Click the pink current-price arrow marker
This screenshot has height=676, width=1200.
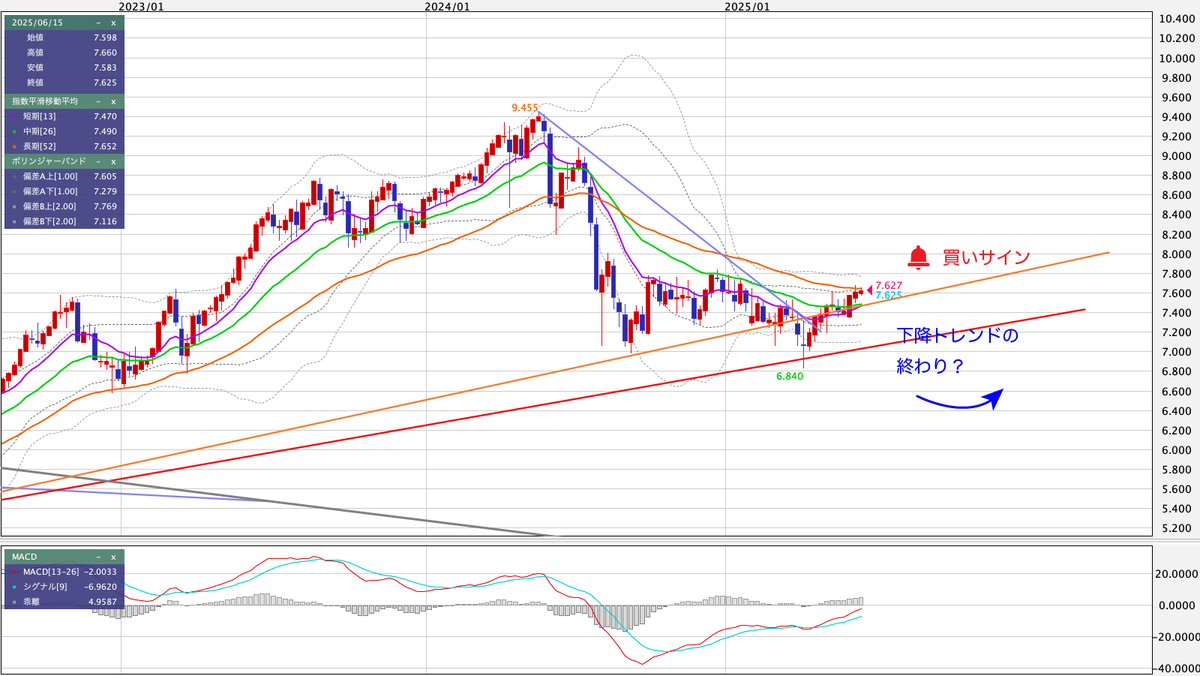(x=869, y=290)
